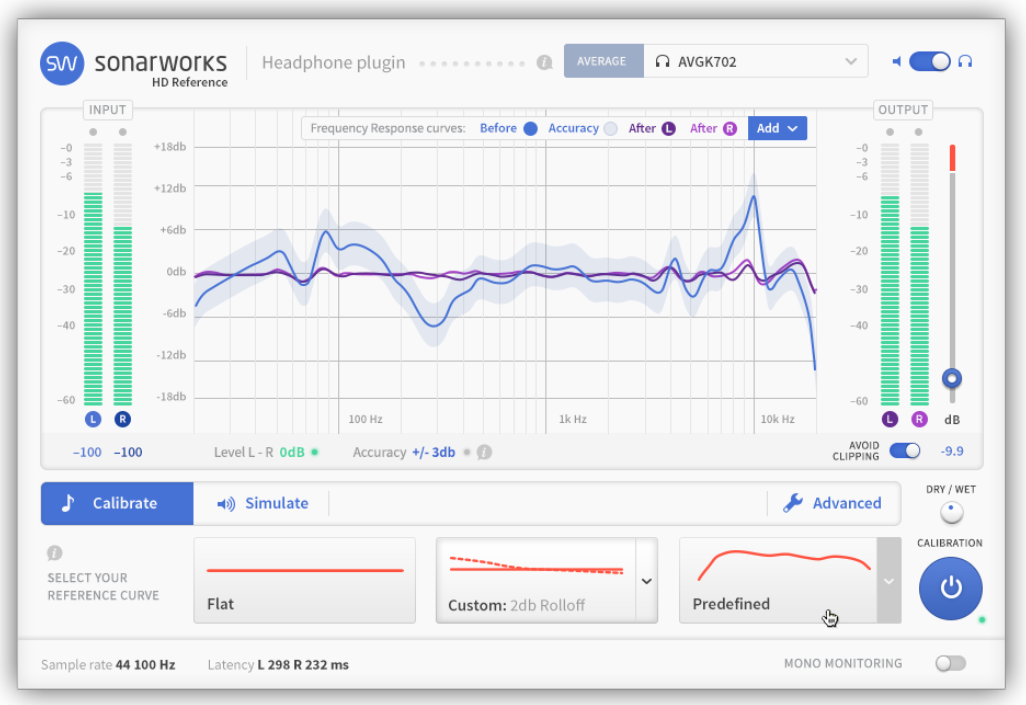
Task: Click the input right peak value -100
Action: pyautogui.click(x=128, y=452)
